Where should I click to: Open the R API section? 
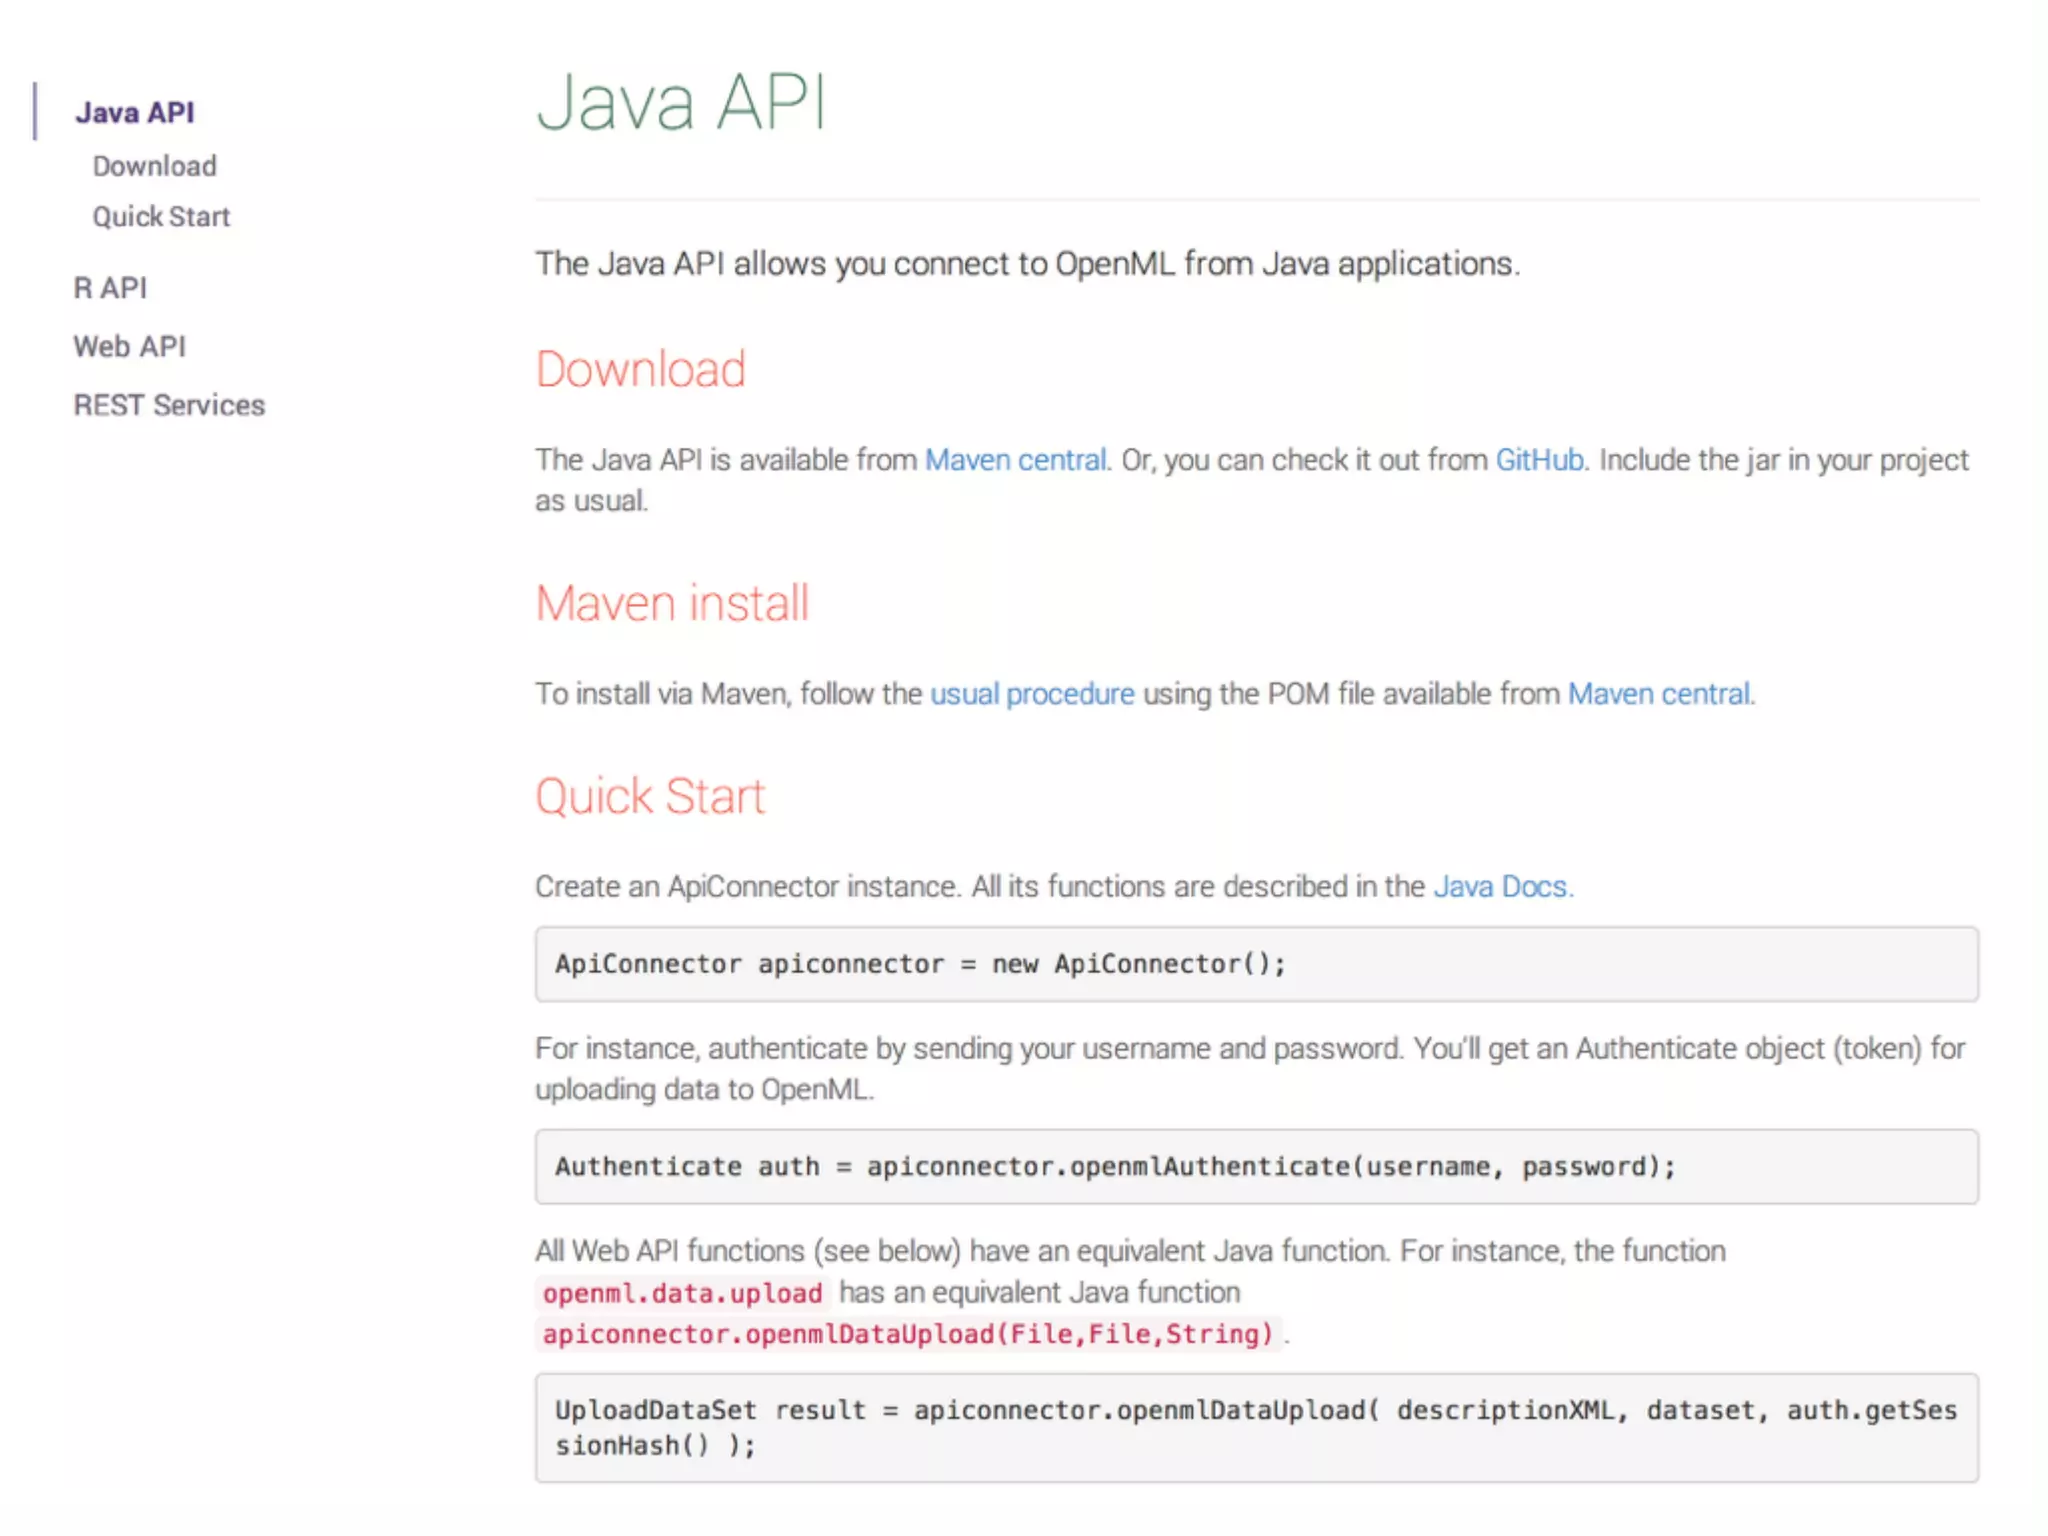(110, 288)
